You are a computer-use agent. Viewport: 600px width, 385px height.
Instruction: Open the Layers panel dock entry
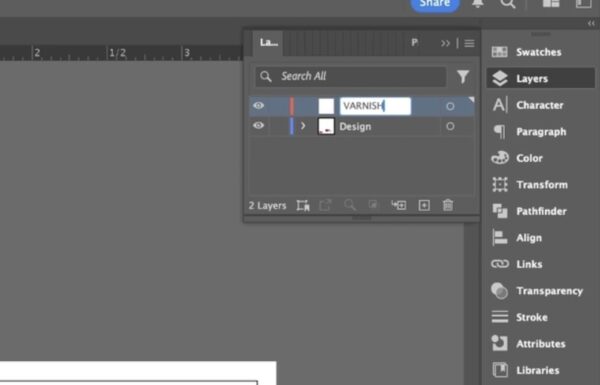(540, 78)
